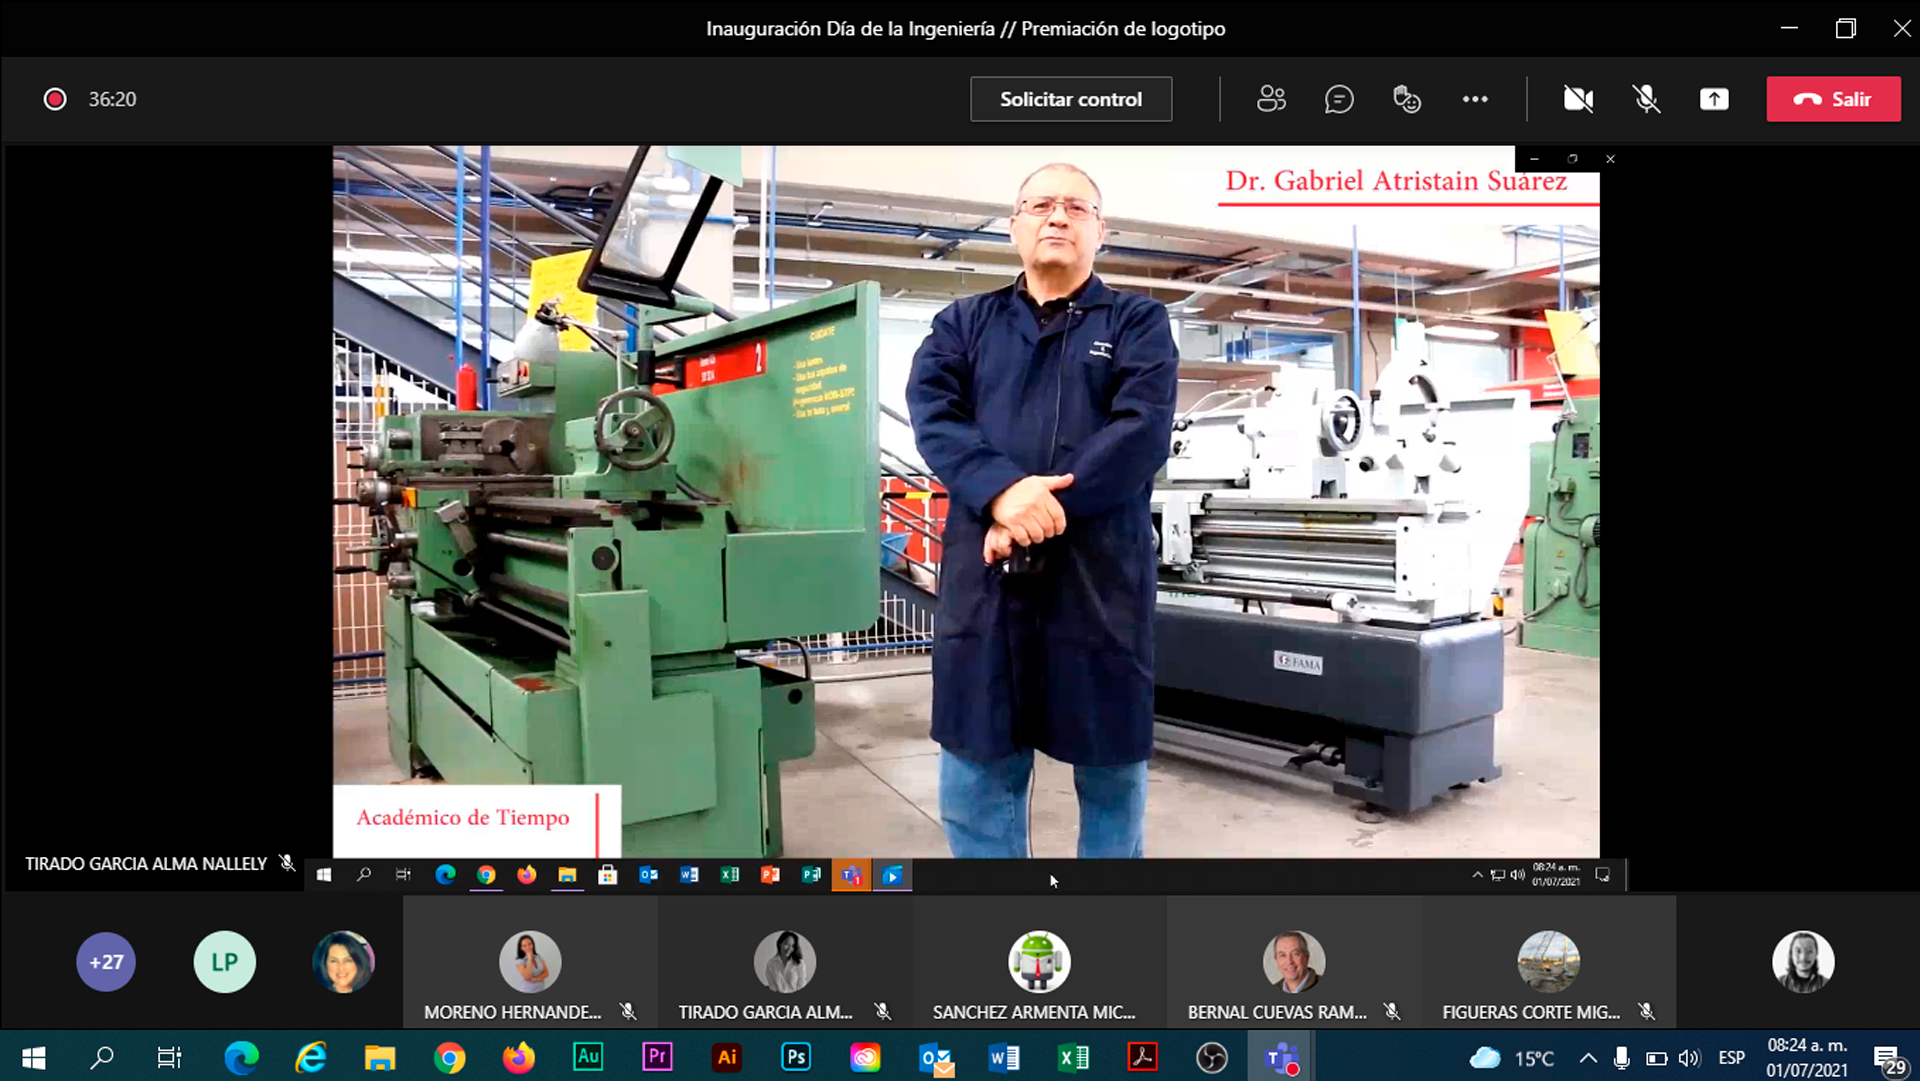Click the woman avatar next to LP

343,962
